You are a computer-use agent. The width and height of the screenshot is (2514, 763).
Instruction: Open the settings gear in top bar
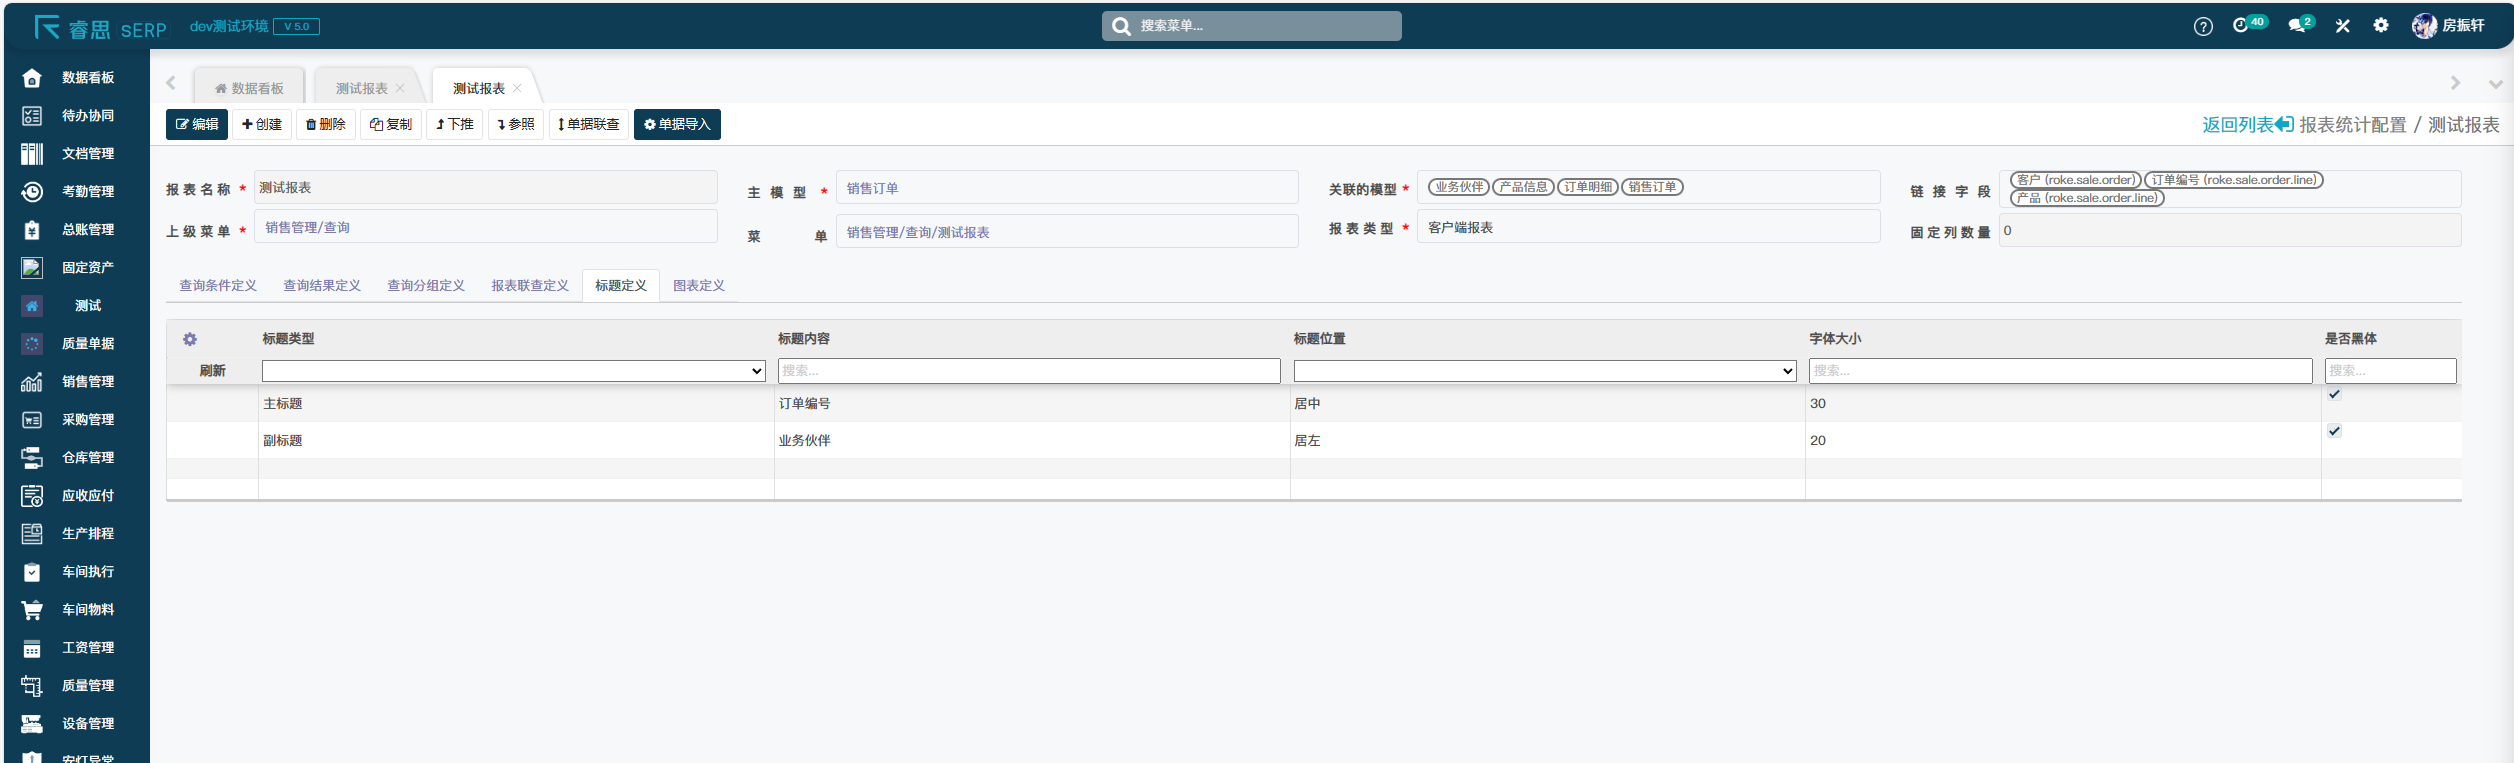point(2380,26)
